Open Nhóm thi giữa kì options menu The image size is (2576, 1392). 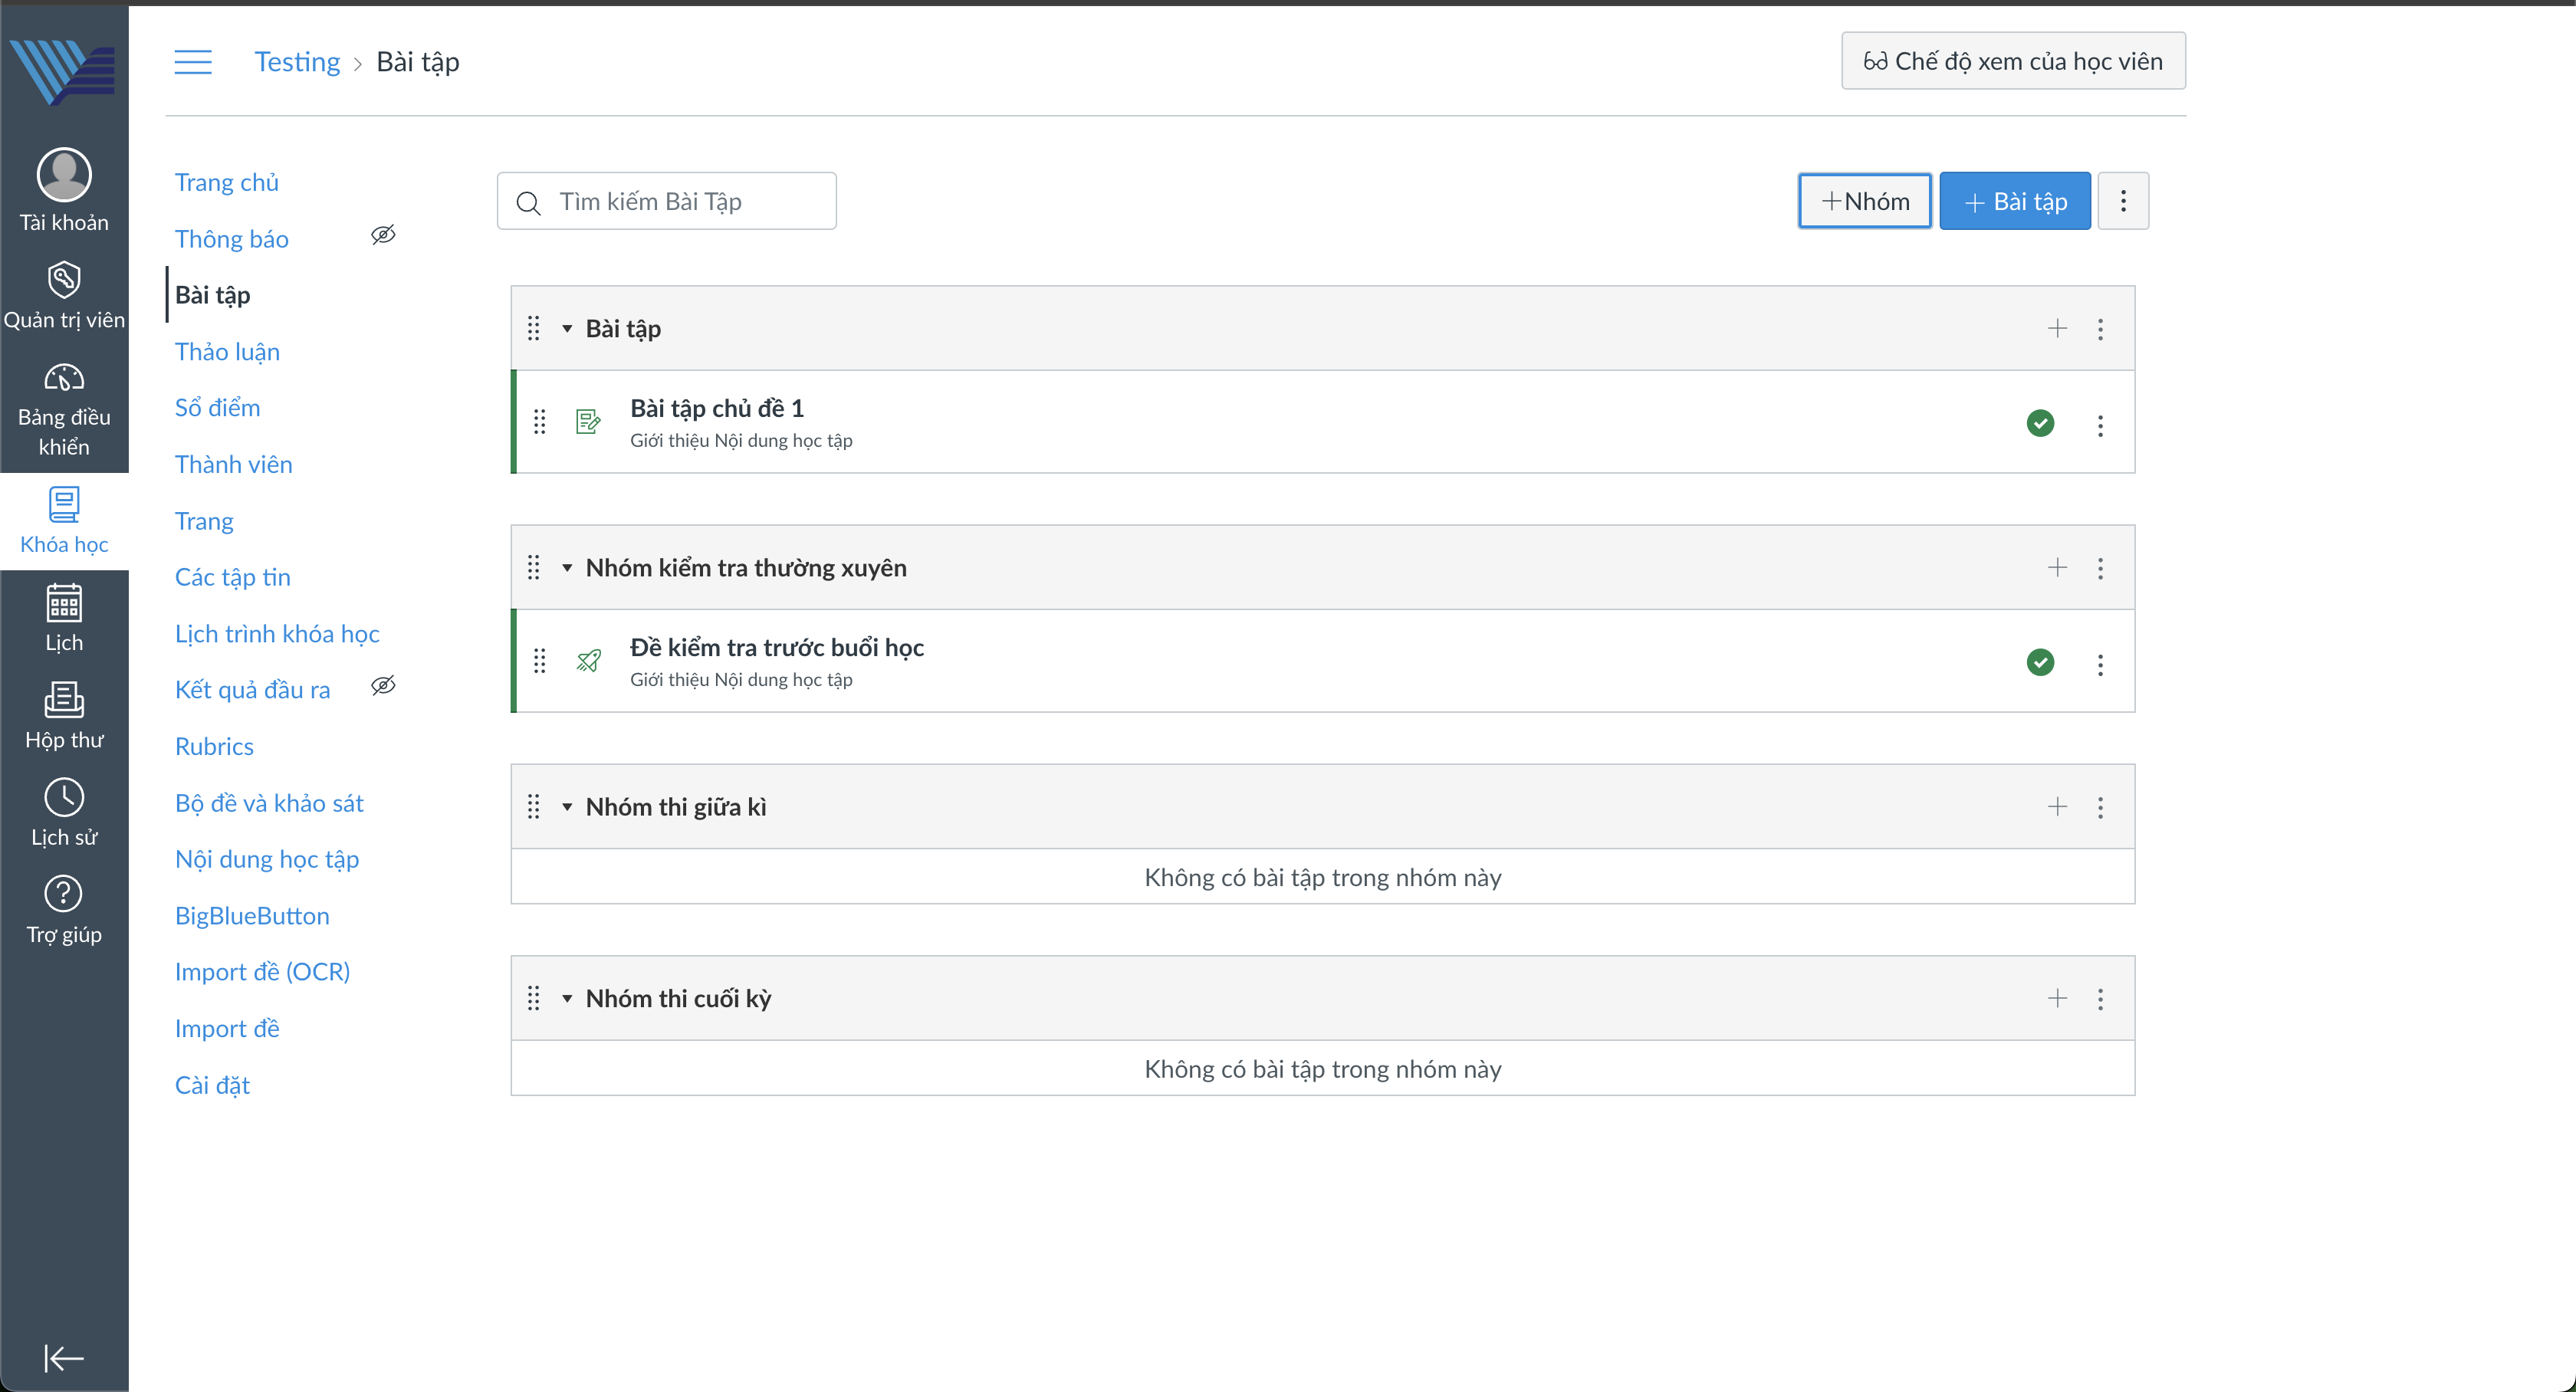pos(2100,807)
